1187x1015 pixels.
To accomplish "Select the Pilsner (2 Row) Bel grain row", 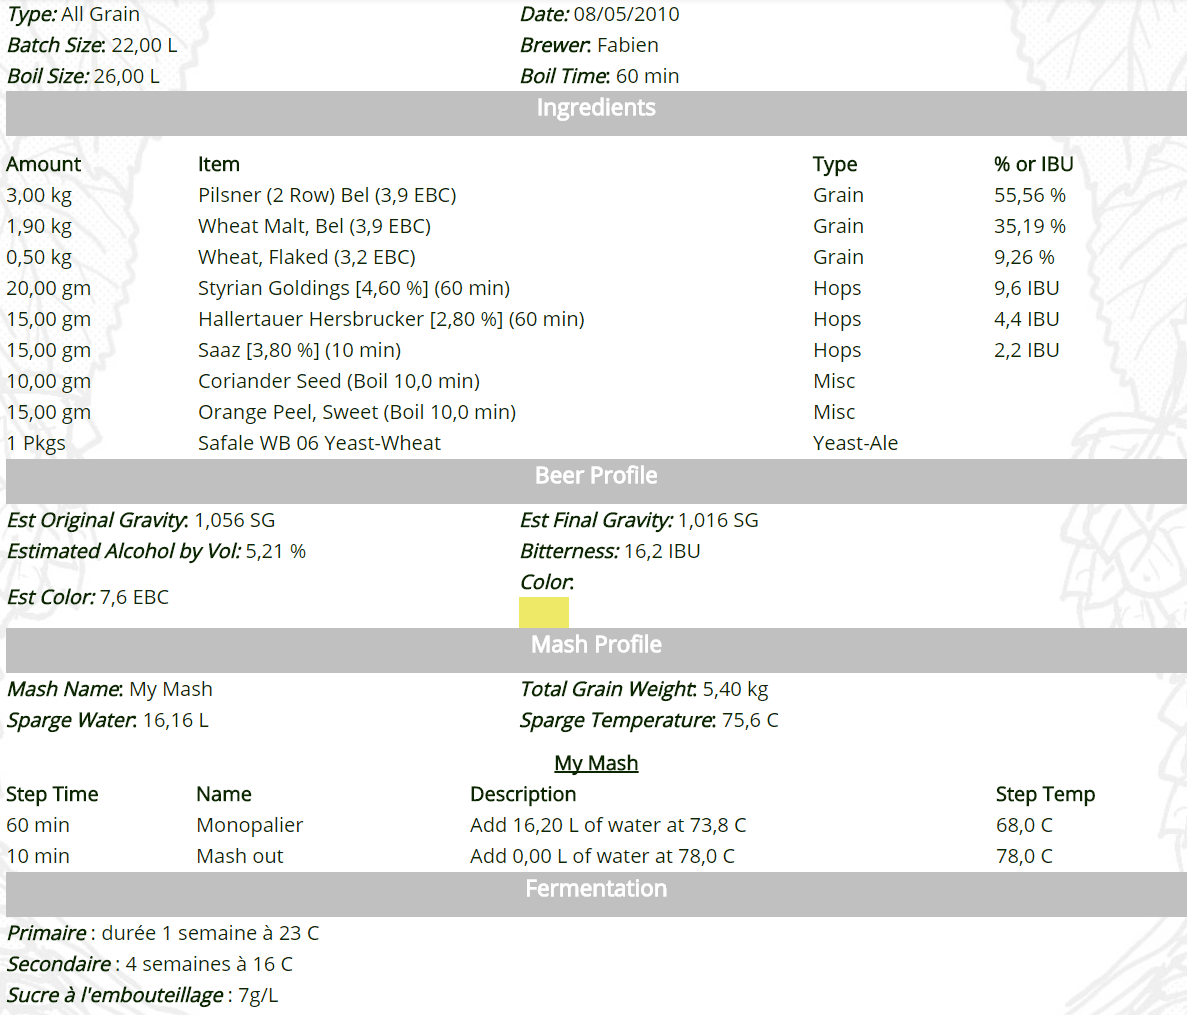I will [x=327, y=195].
